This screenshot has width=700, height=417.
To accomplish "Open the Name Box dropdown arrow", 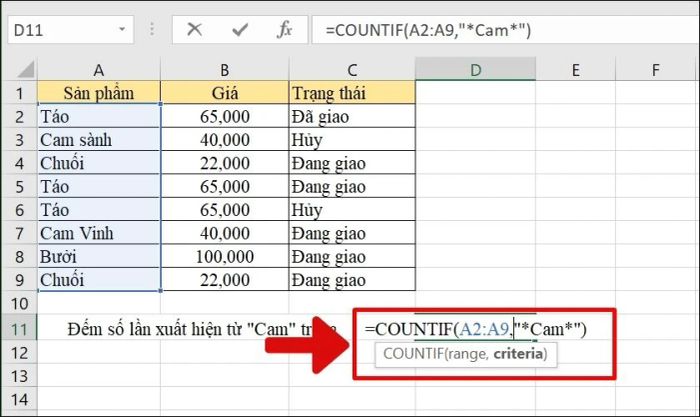I will (x=122, y=29).
